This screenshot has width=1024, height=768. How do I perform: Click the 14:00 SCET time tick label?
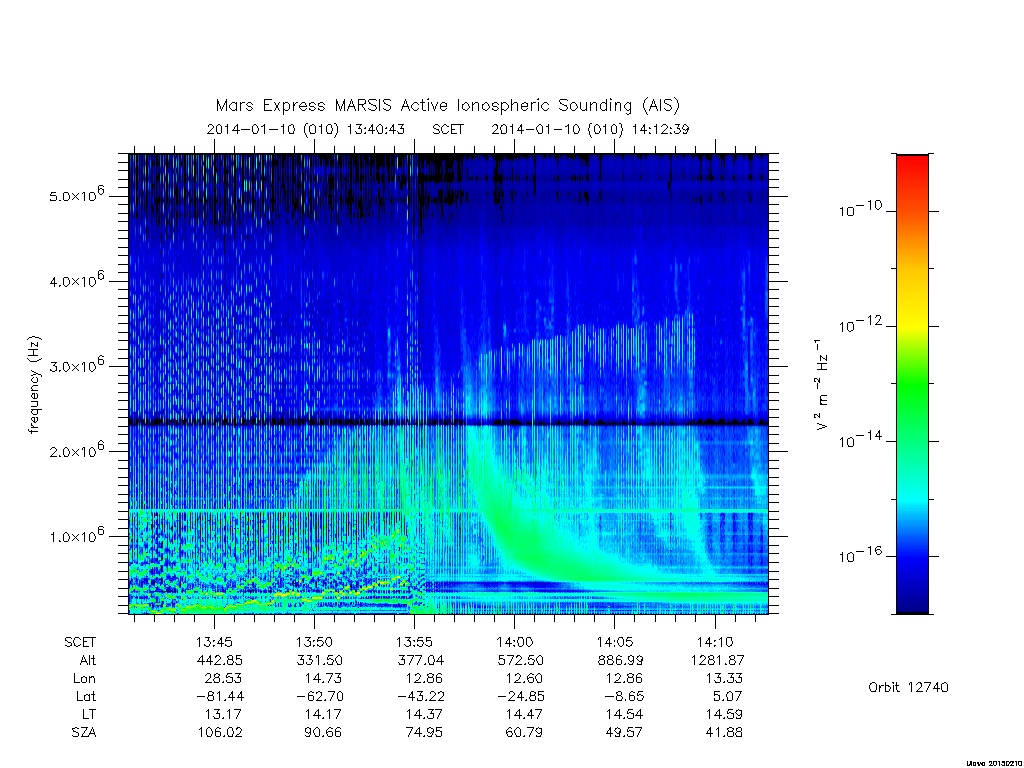point(514,642)
